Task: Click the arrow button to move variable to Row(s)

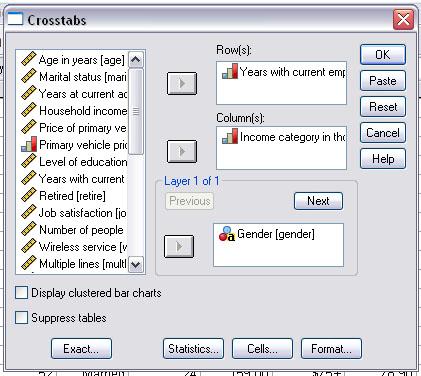Action: click(182, 83)
